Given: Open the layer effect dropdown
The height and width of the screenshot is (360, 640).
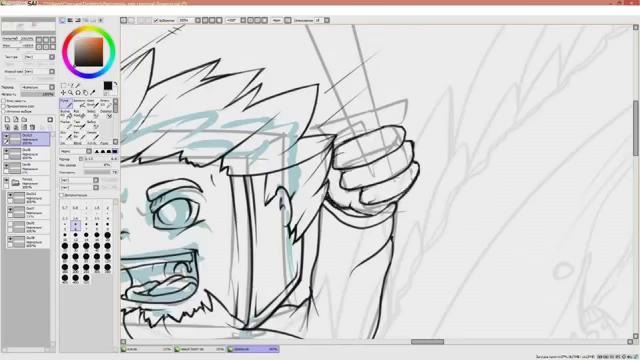Looking at the screenshot, I should (52, 71).
